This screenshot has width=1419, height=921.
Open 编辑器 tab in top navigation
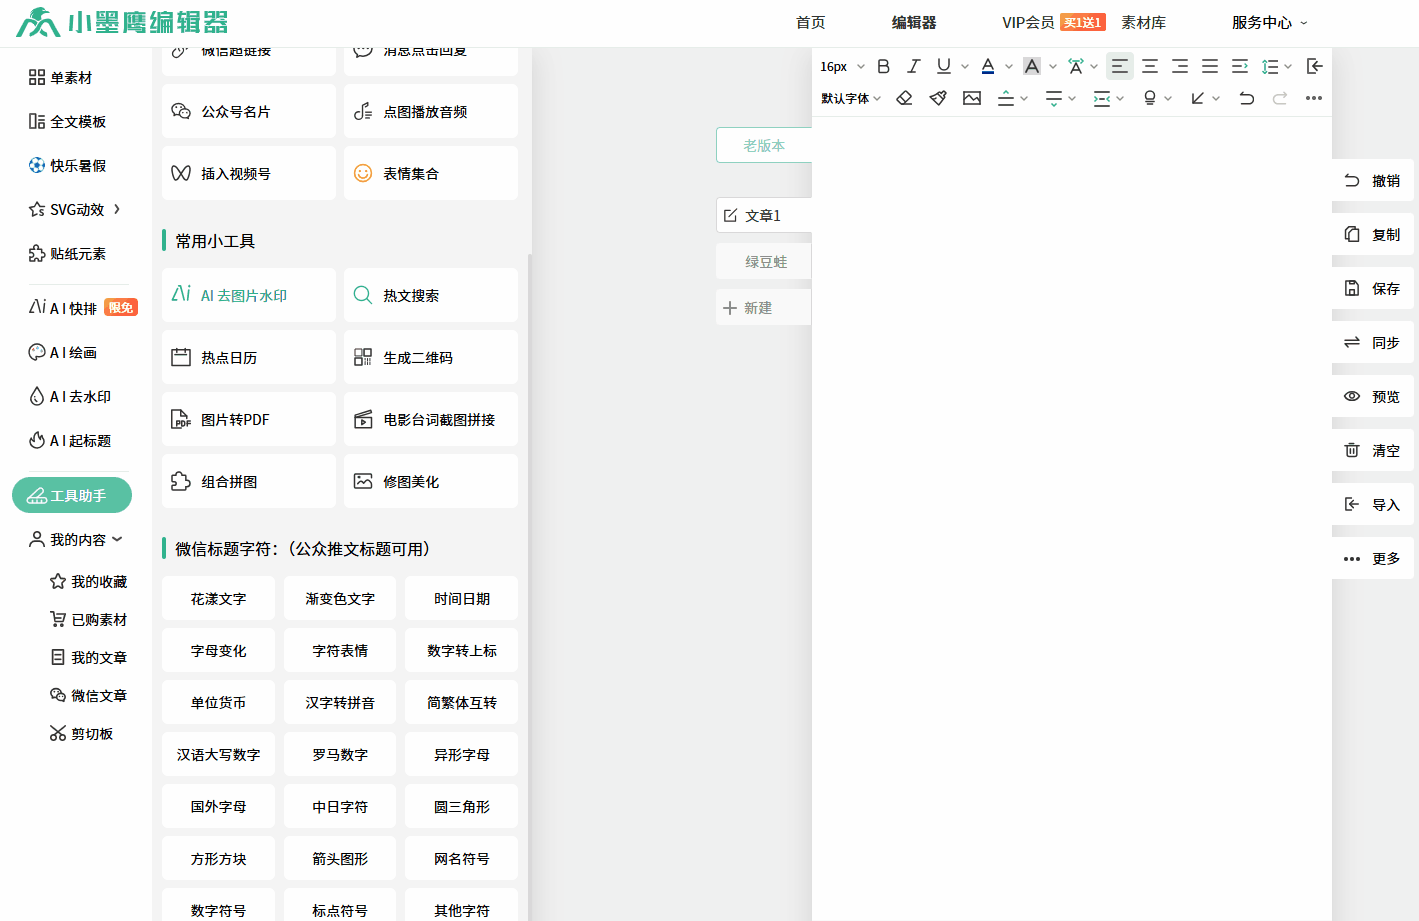914,22
